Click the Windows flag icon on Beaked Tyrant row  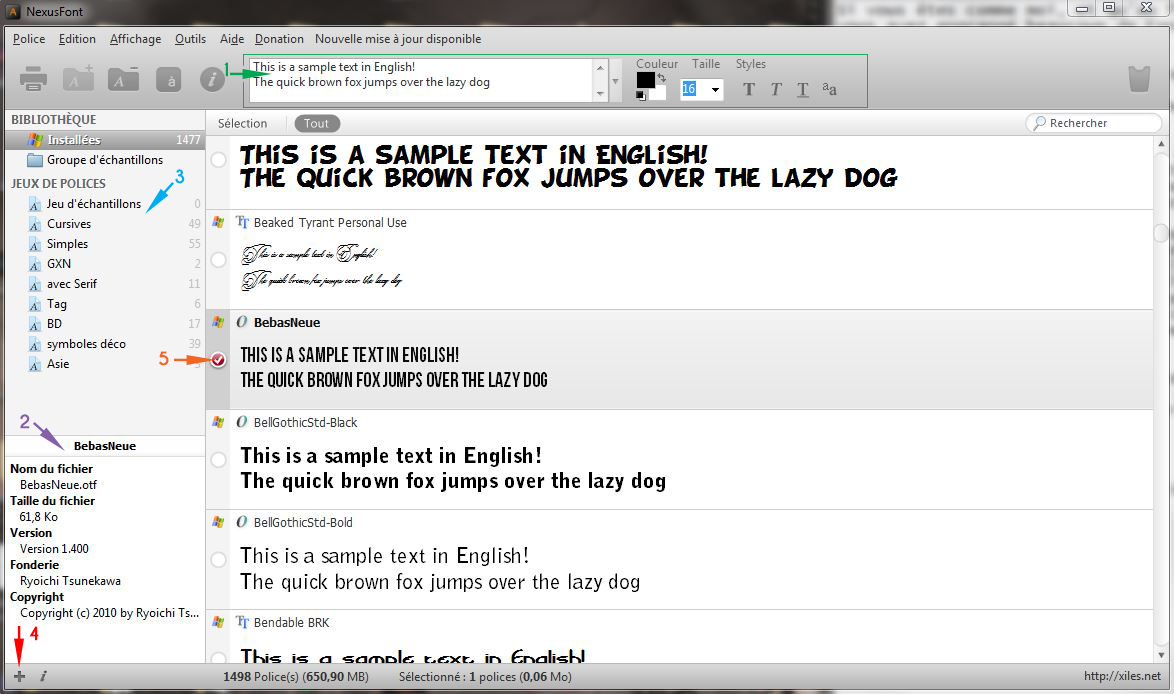tap(218, 222)
